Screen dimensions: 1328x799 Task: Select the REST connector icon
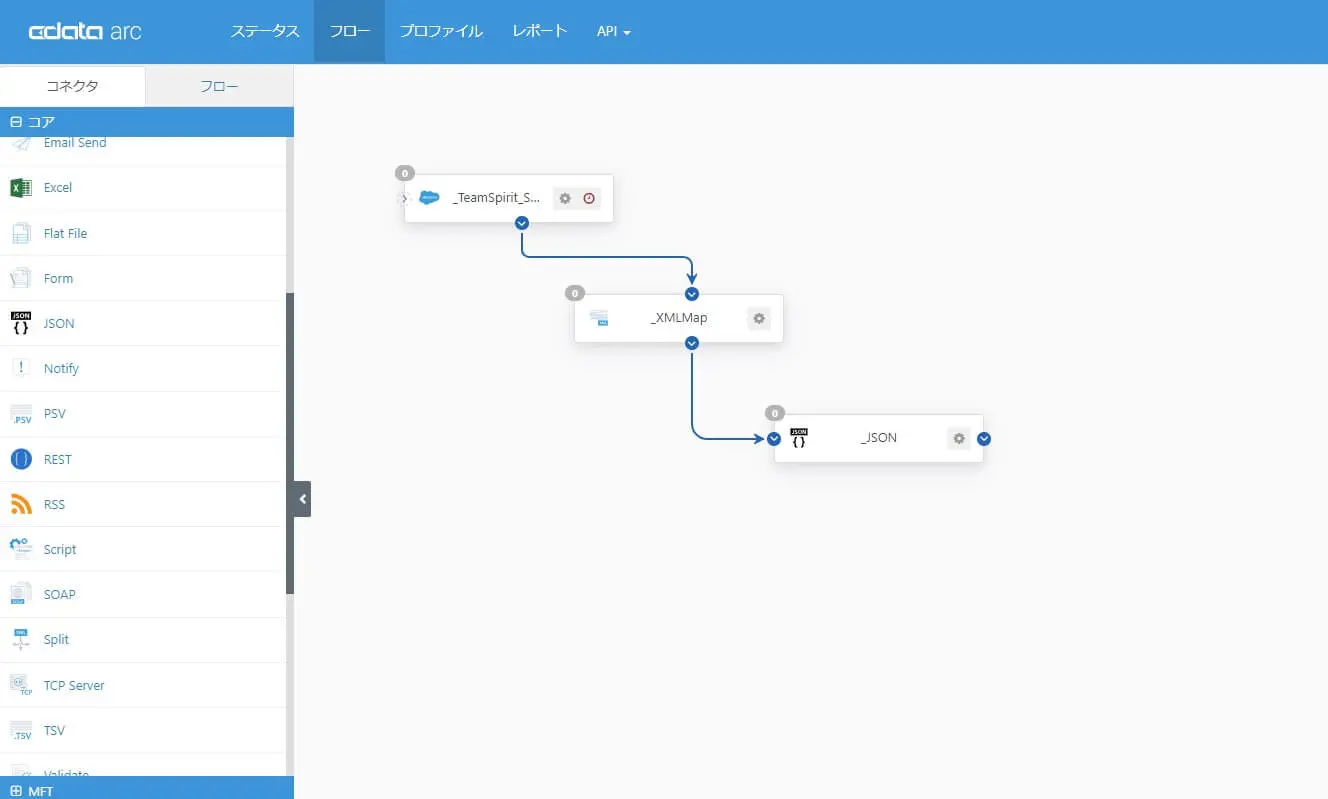[x=21, y=459]
